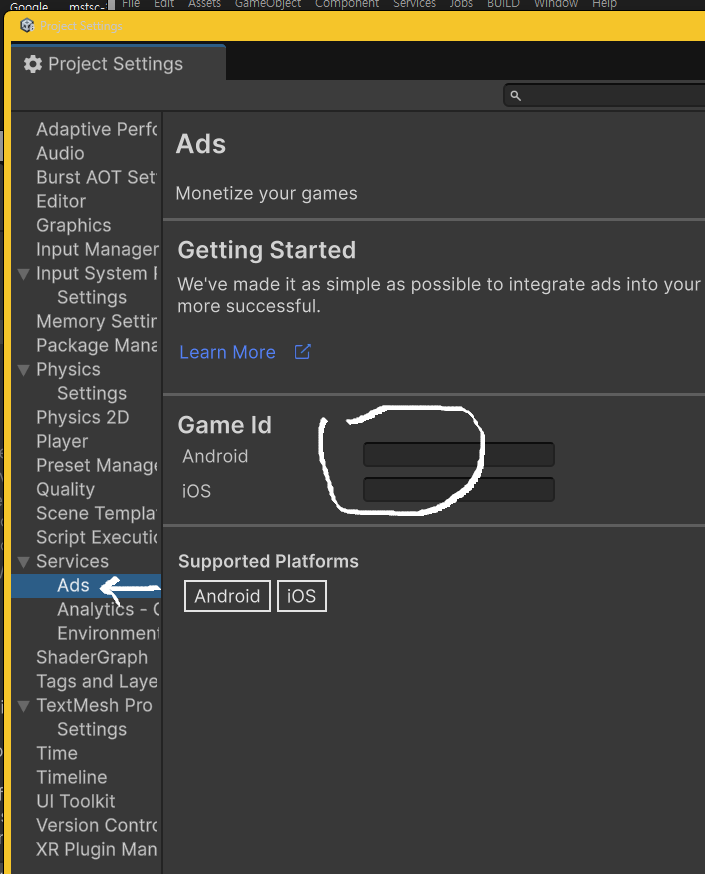705x874 pixels.
Task: Open the File menu
Action: coord(131,4)
